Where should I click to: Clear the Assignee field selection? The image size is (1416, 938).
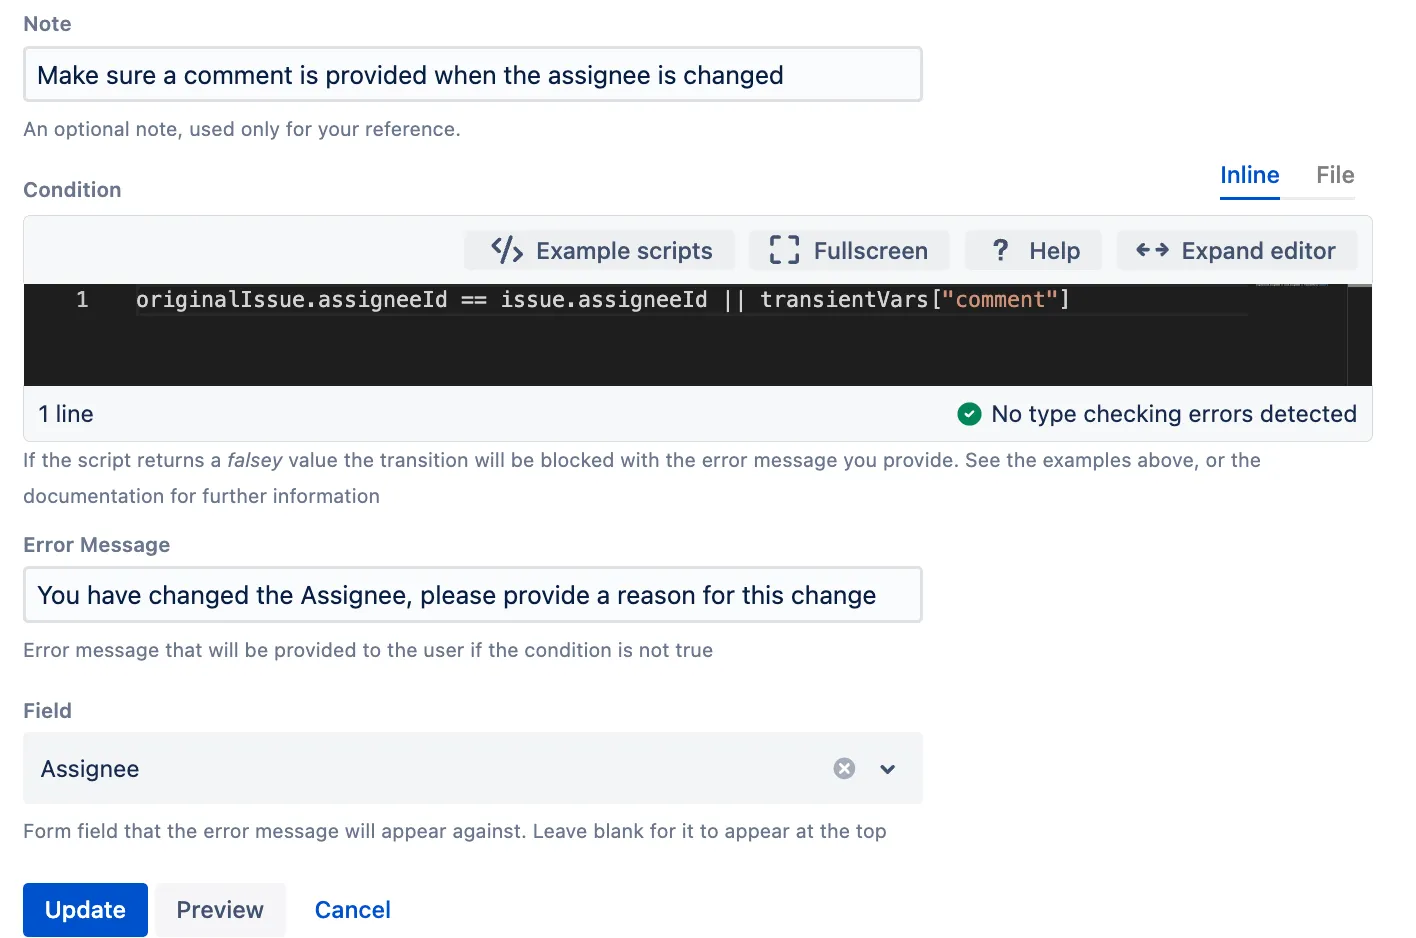845,768
